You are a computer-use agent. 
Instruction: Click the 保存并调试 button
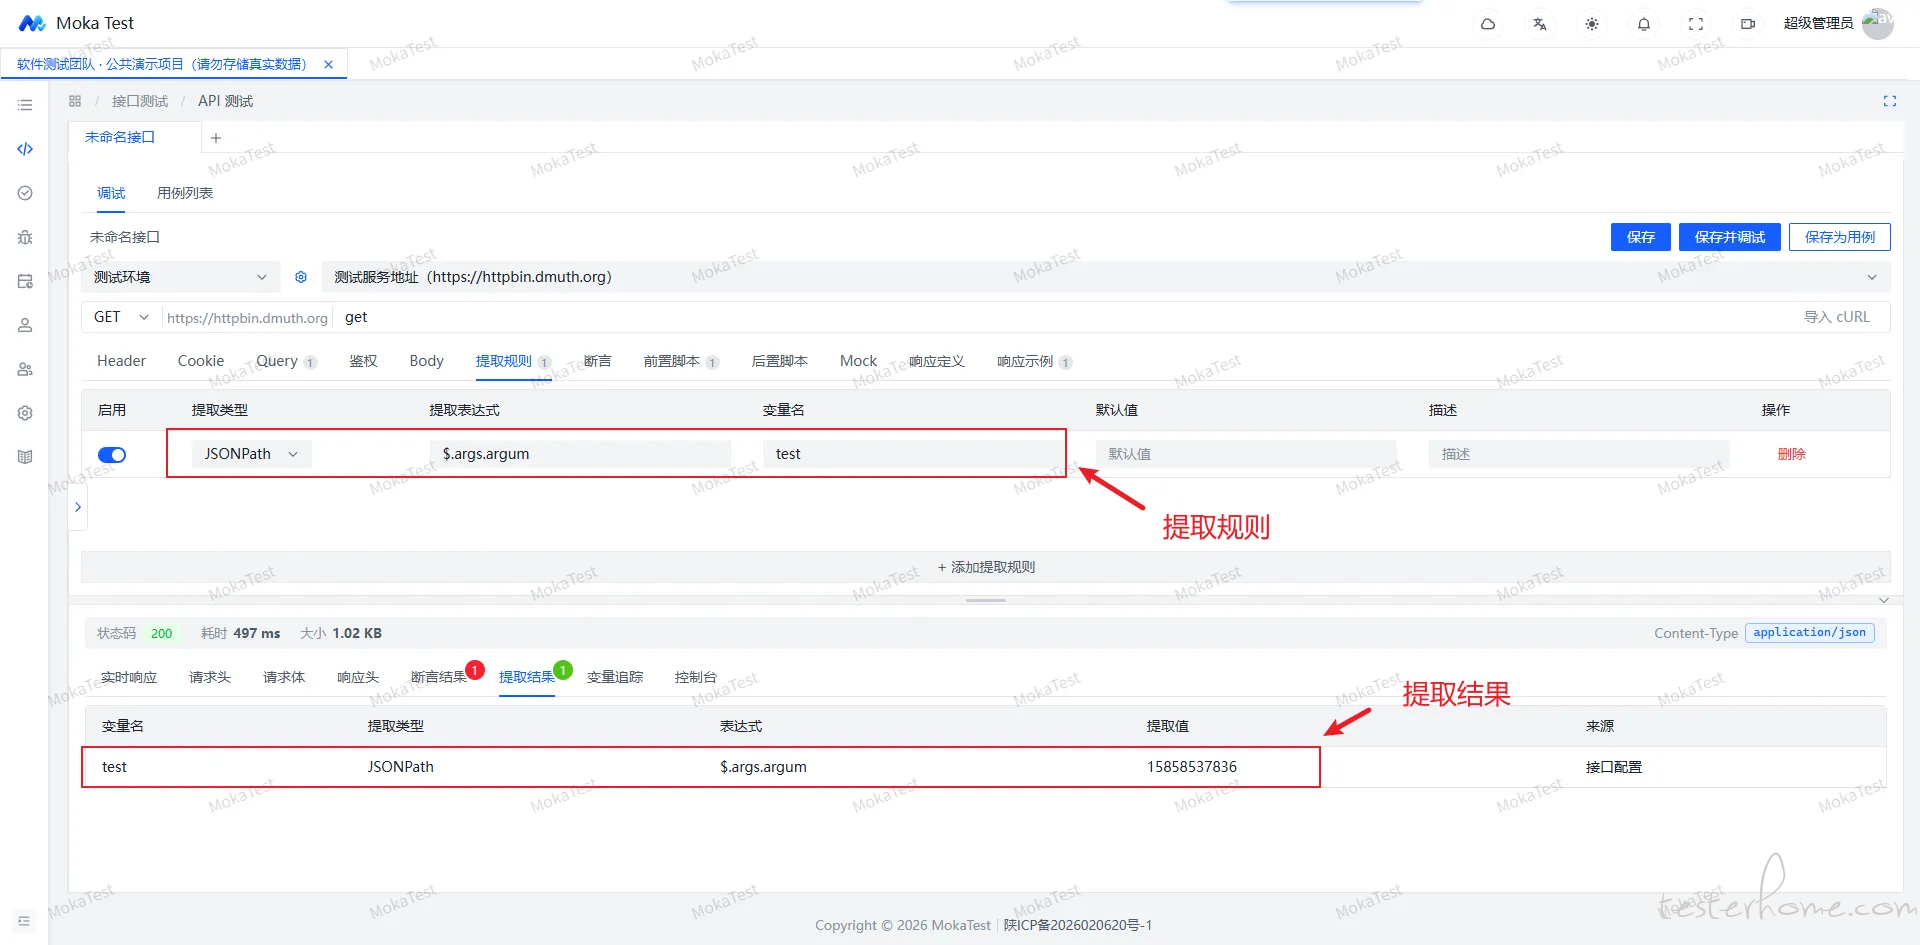pyautogui.click(x=1730, y=237)
